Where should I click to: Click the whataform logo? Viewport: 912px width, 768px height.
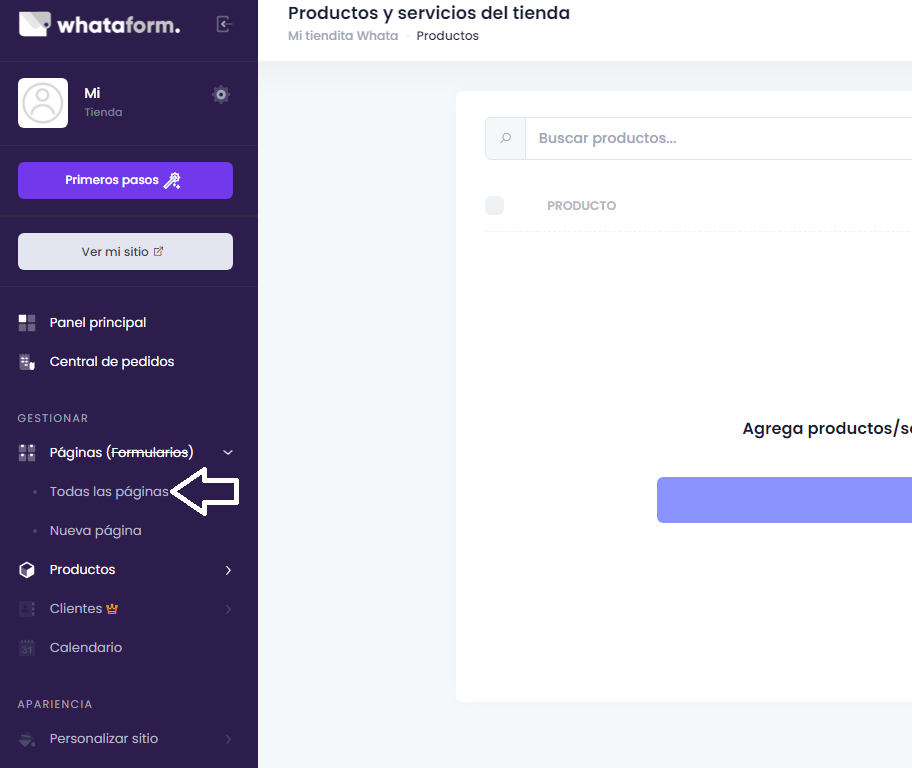[x=98, y=24]
